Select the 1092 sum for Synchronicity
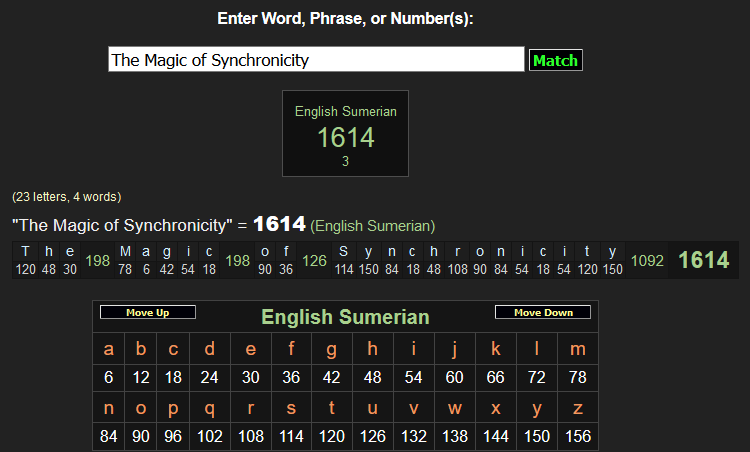The width and height of the screenshot is (750, 452). [x=648, y=261]
